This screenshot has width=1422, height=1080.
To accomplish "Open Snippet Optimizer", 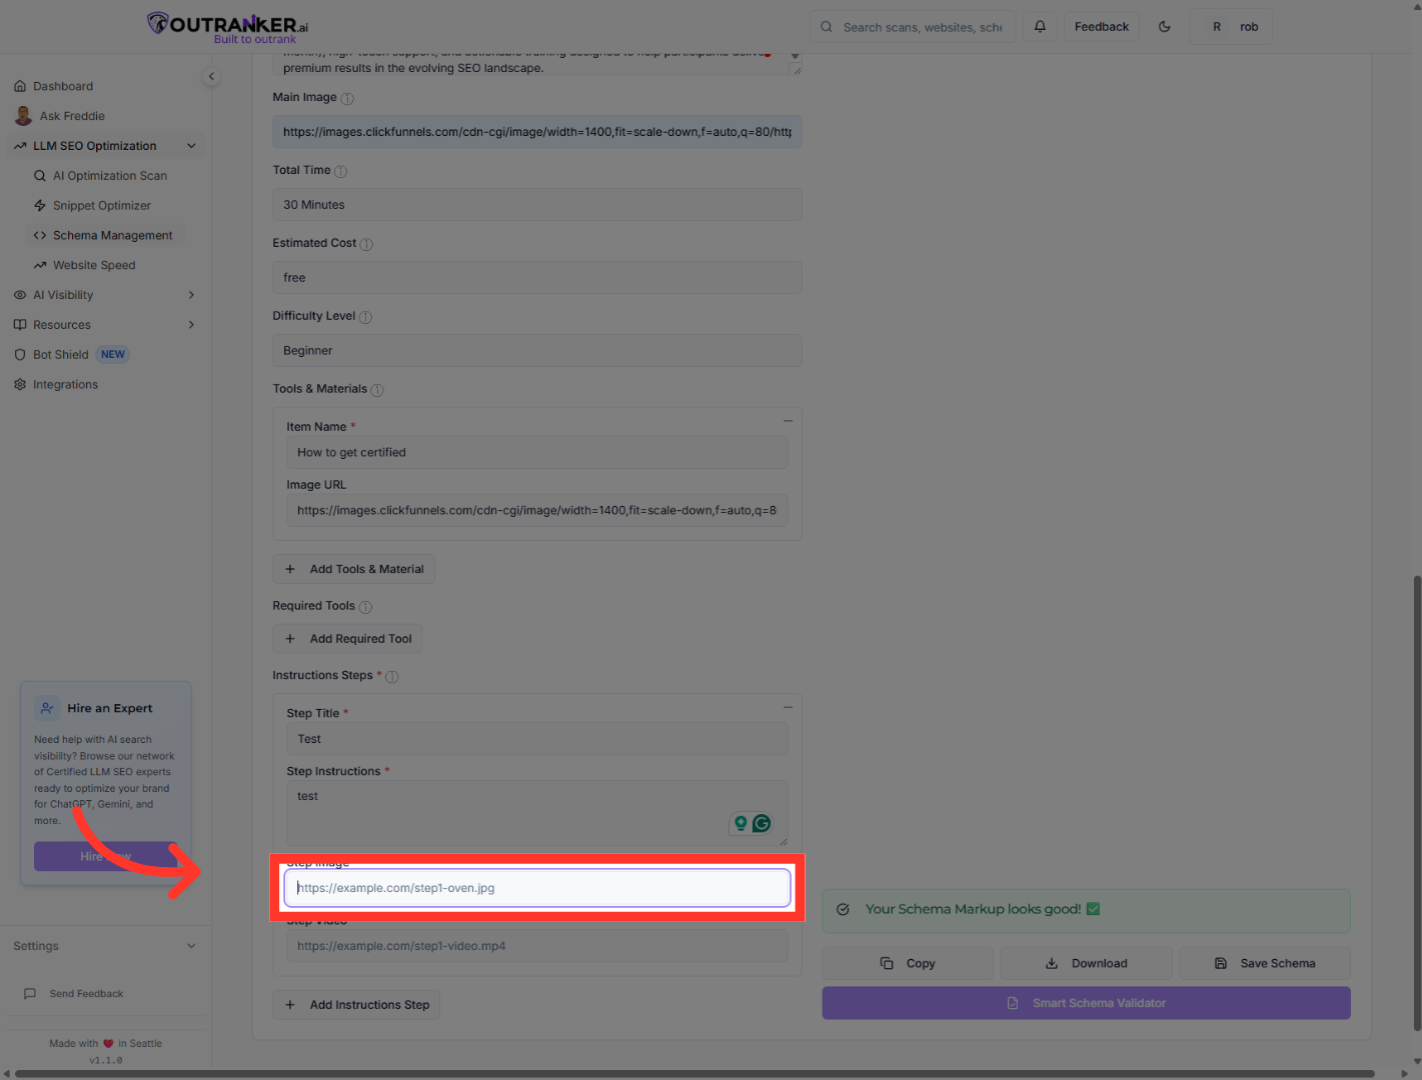I will [x=102, y=206].
